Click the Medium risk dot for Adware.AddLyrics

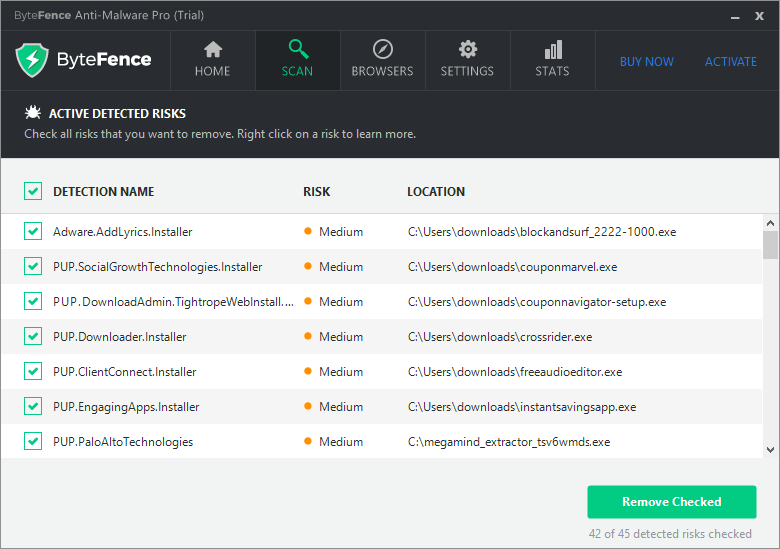click(x=308, y=231)
